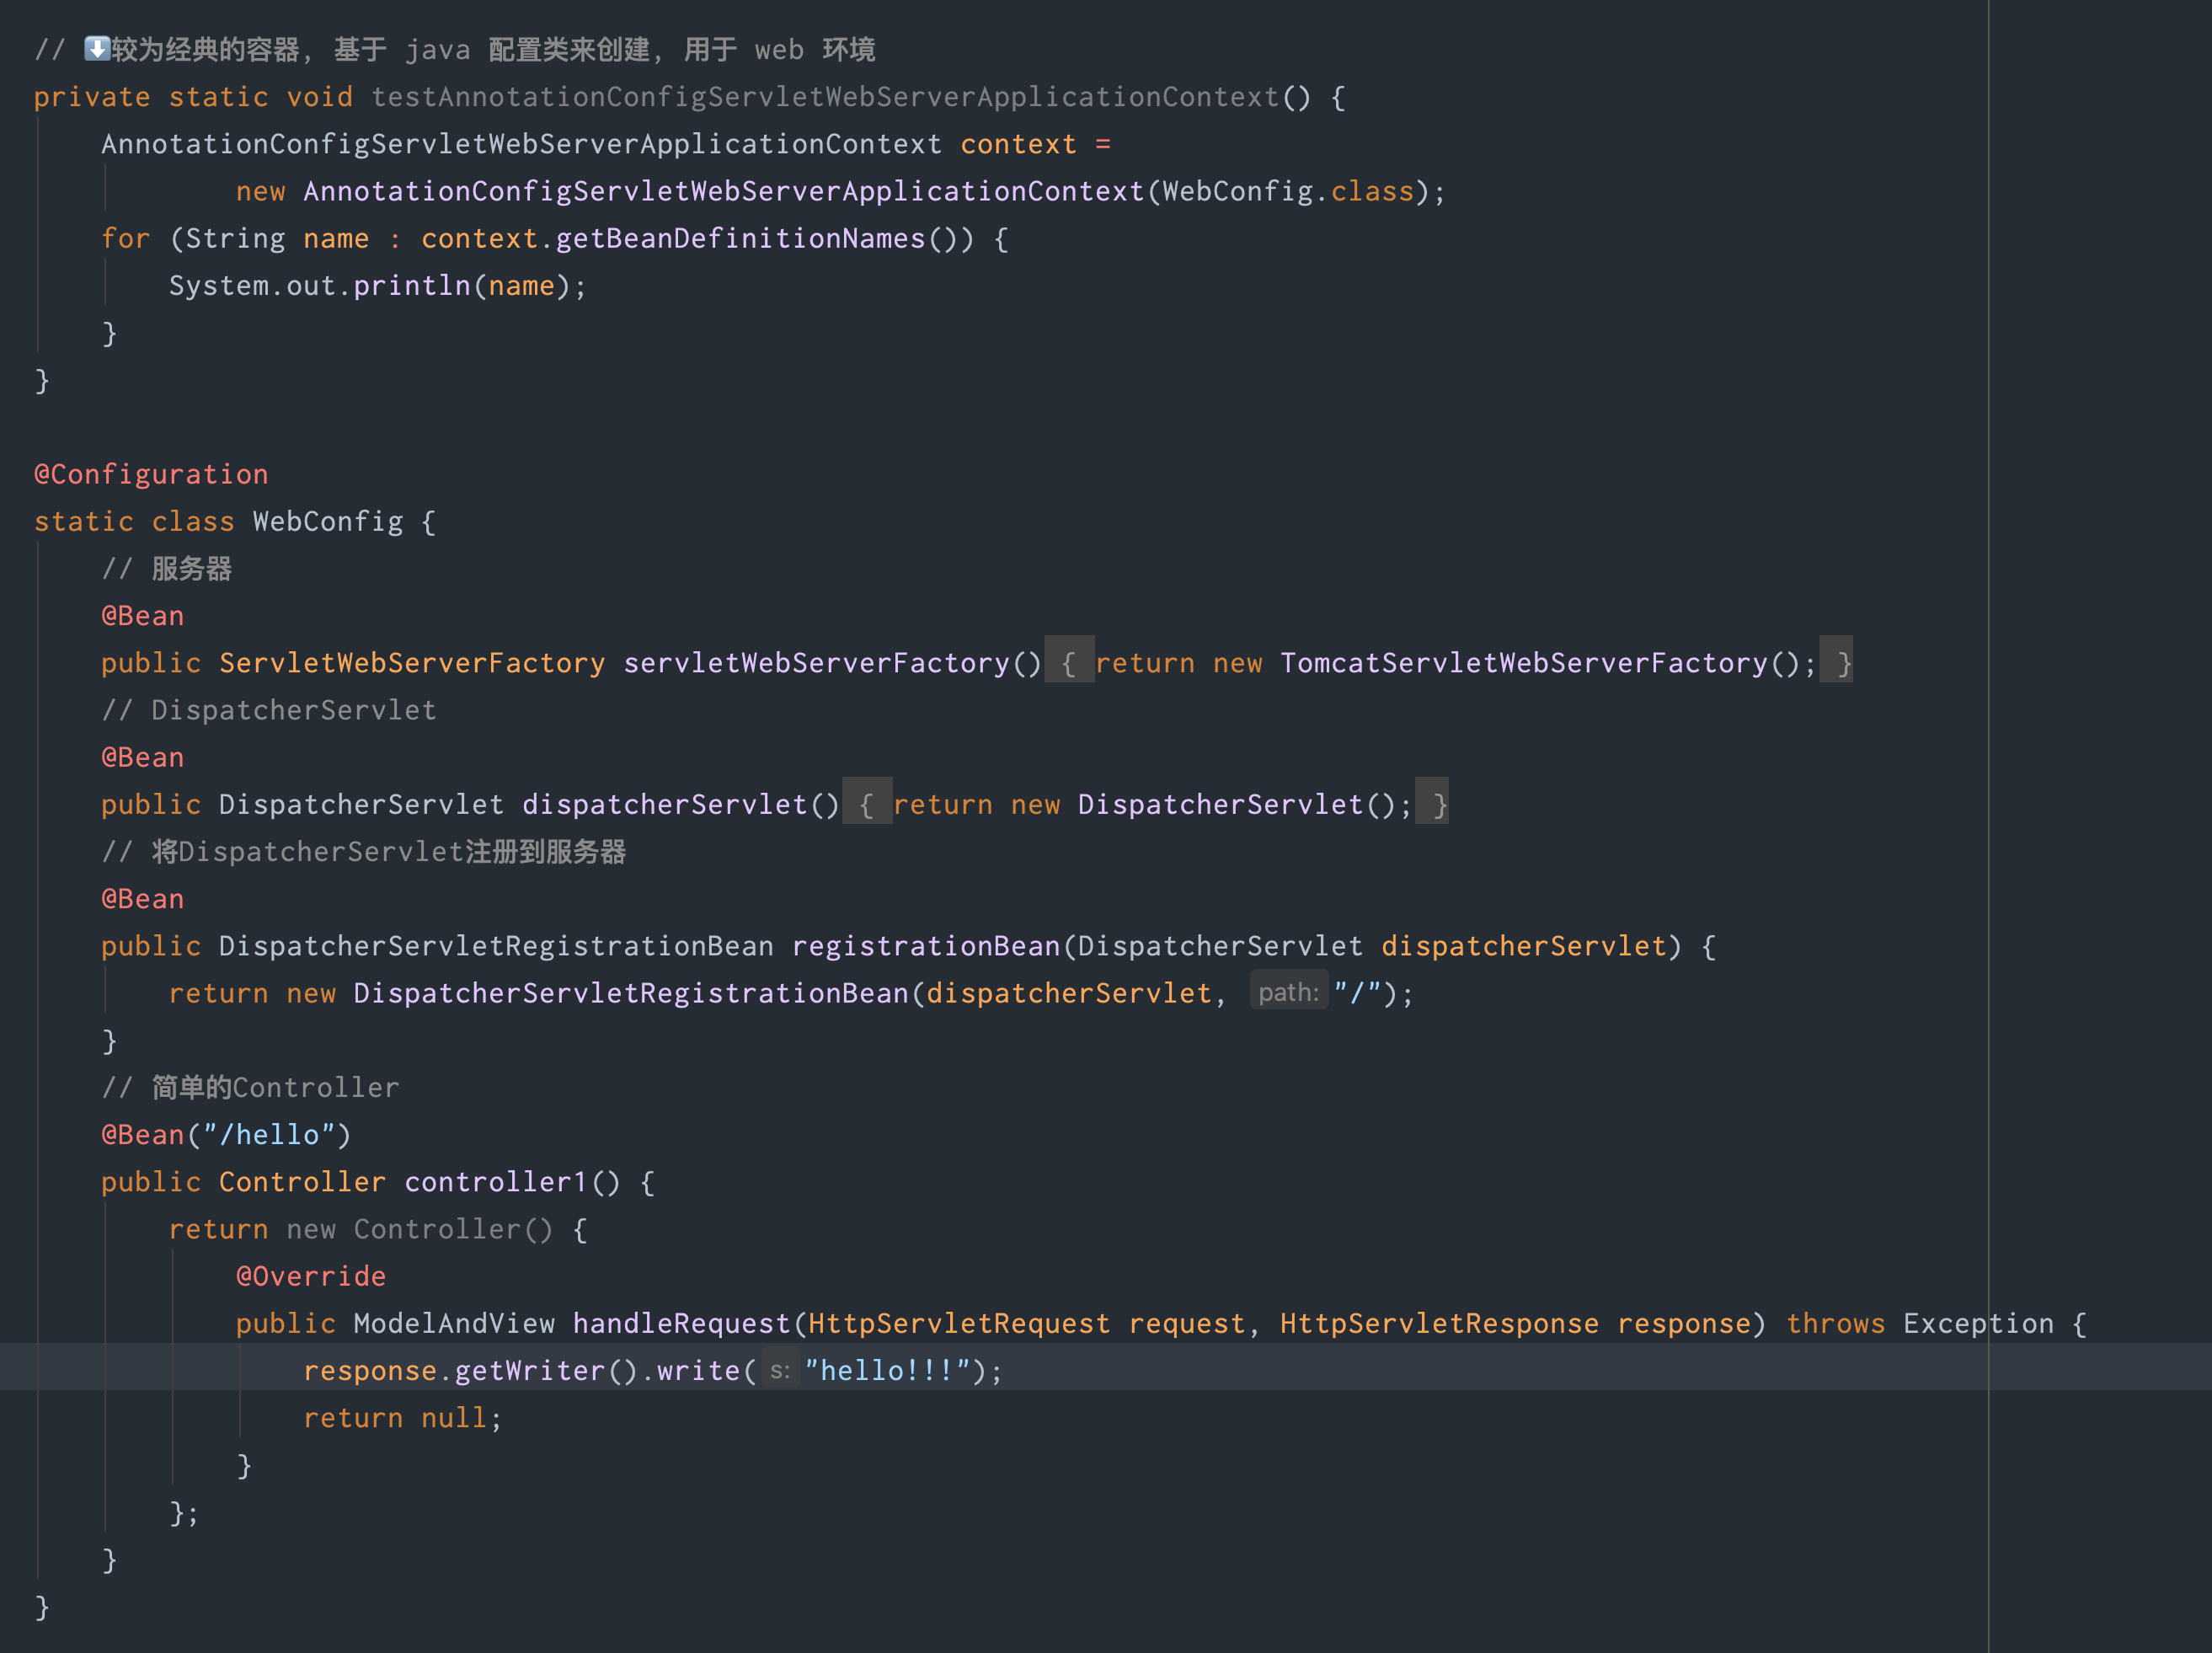Viewport: 2212px width, 1653px height.
Task: Click the testAnnotationConfigServletWebServerApplicationContext method name
Action: 825,97
